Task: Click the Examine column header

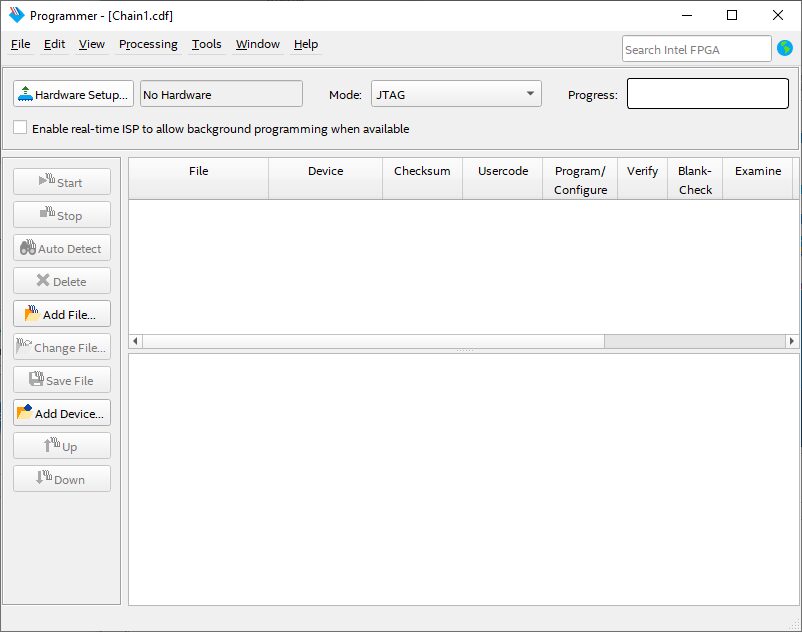Action: click(x=758, y=178)
